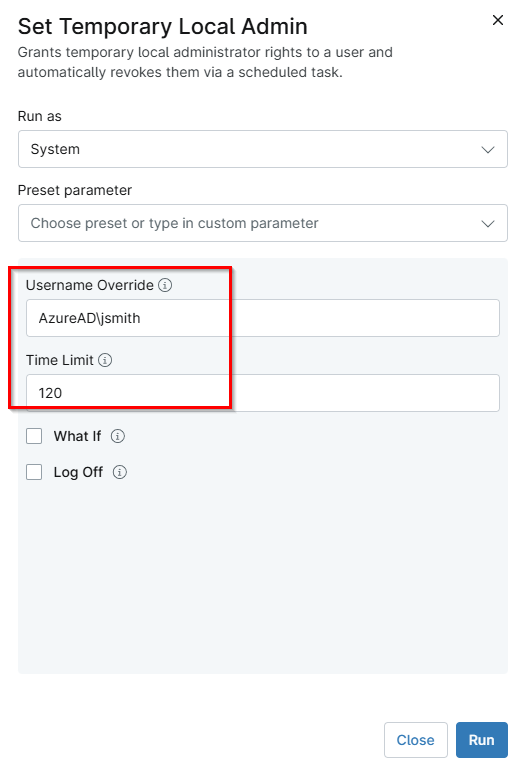
Task: Tick the Log Off checkbox
Action: coord(34,472)
